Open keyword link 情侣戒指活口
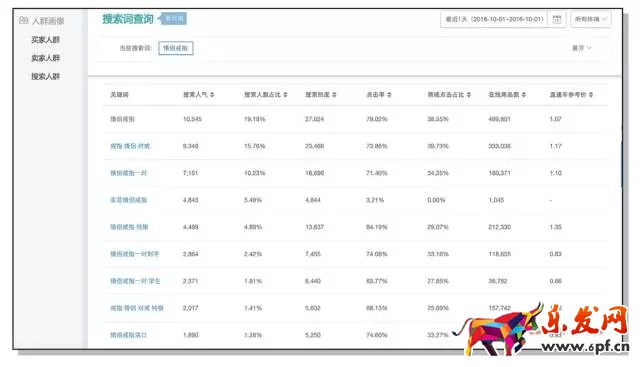The height and width of the screenshot is (367, 640). (x=128, y=335)
